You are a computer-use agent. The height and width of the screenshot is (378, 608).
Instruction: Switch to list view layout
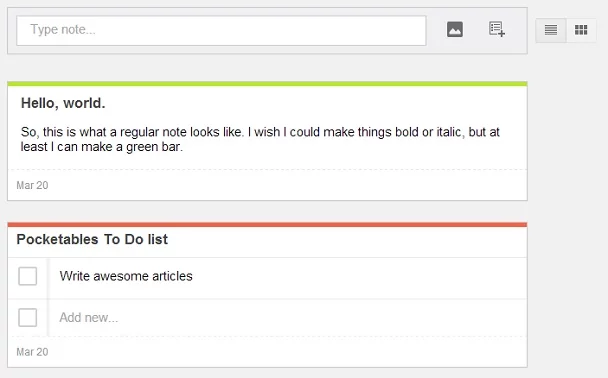[551, 30]
